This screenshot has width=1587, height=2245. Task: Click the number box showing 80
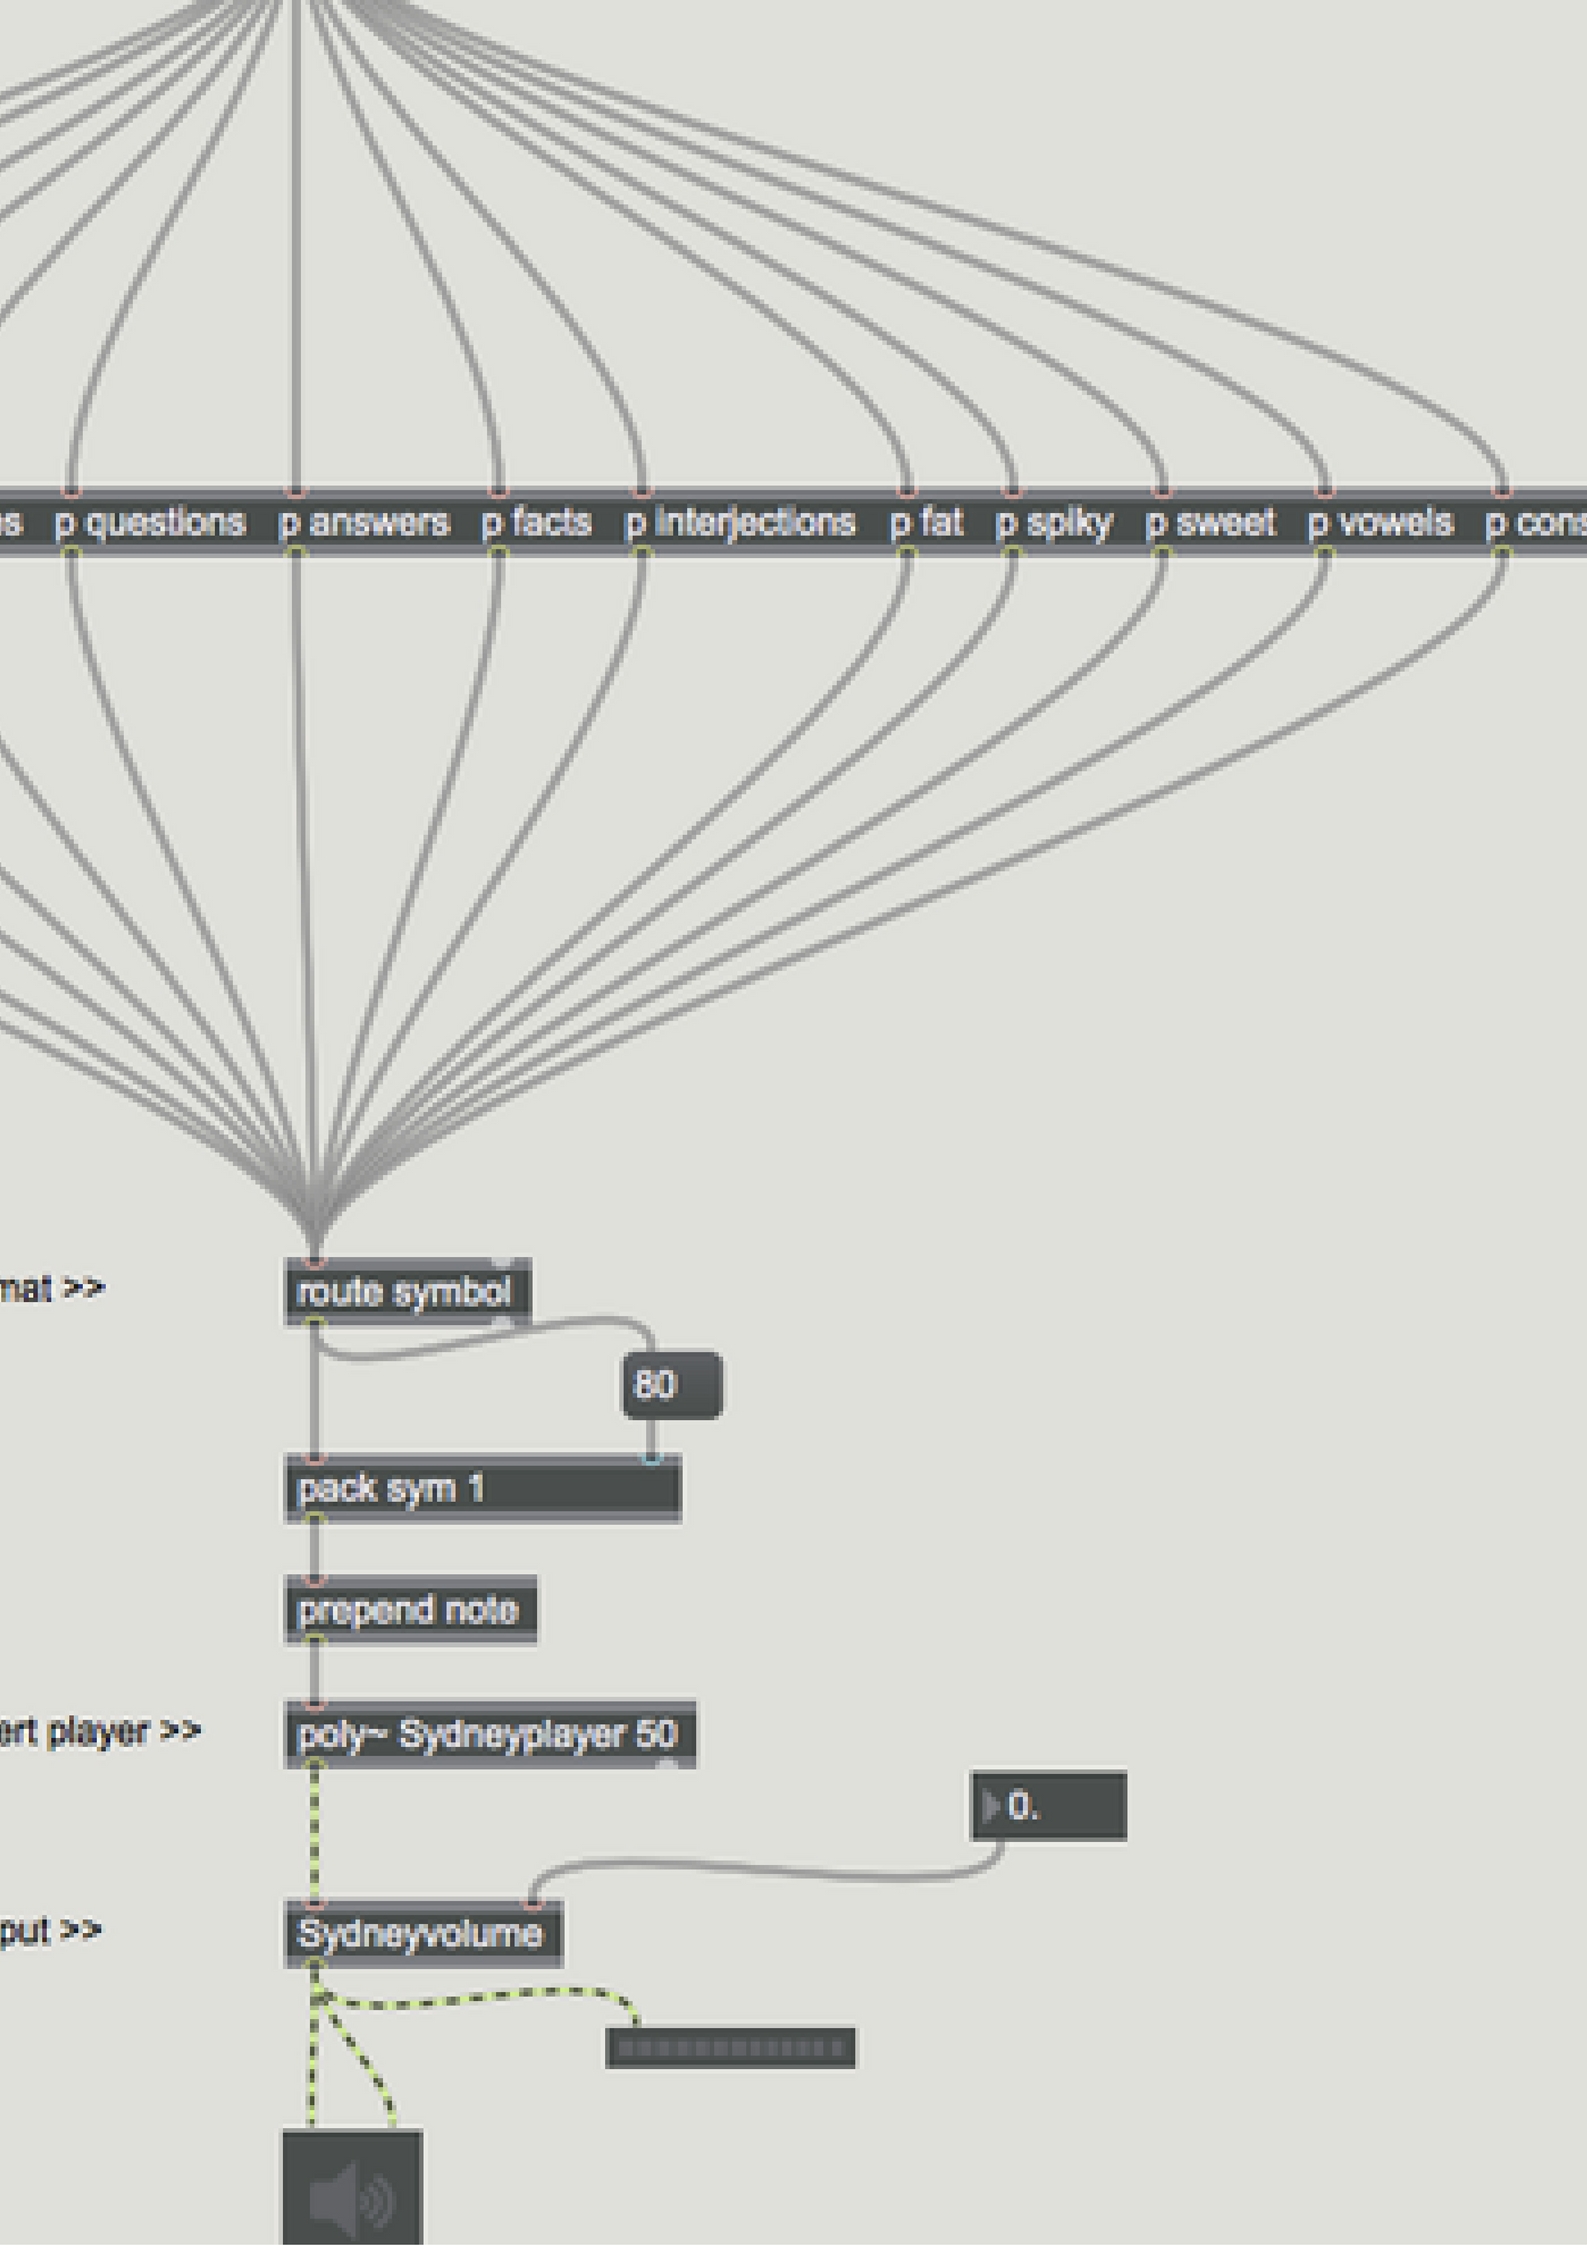pos(670,1385)
